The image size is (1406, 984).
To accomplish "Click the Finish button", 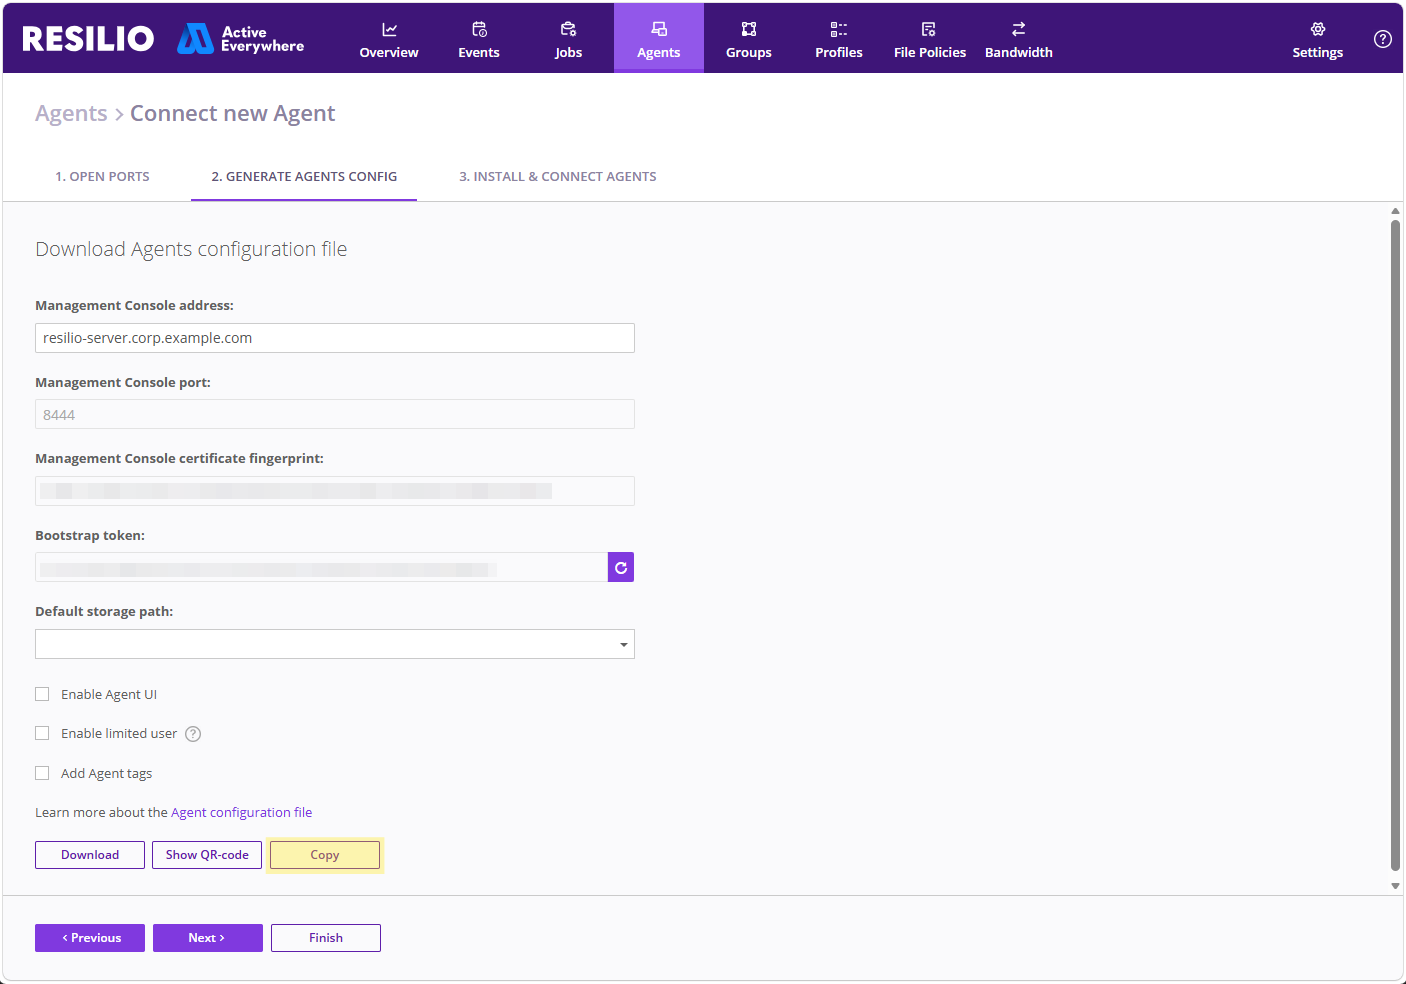I will click(326, 938).
